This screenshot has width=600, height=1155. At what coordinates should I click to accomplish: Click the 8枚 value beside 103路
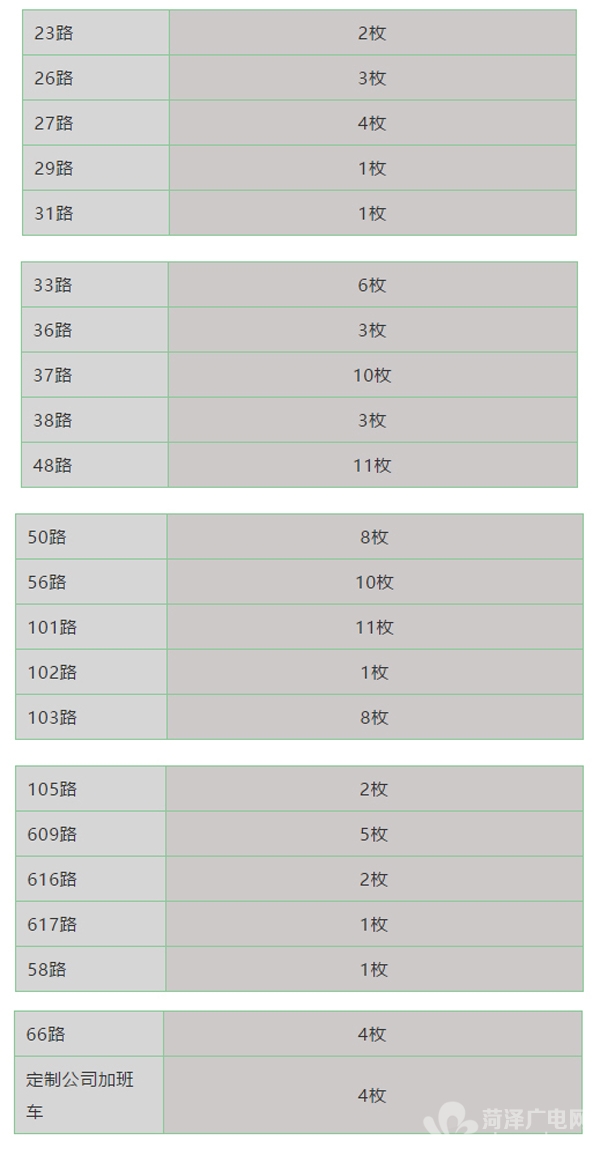coord(374,717)
